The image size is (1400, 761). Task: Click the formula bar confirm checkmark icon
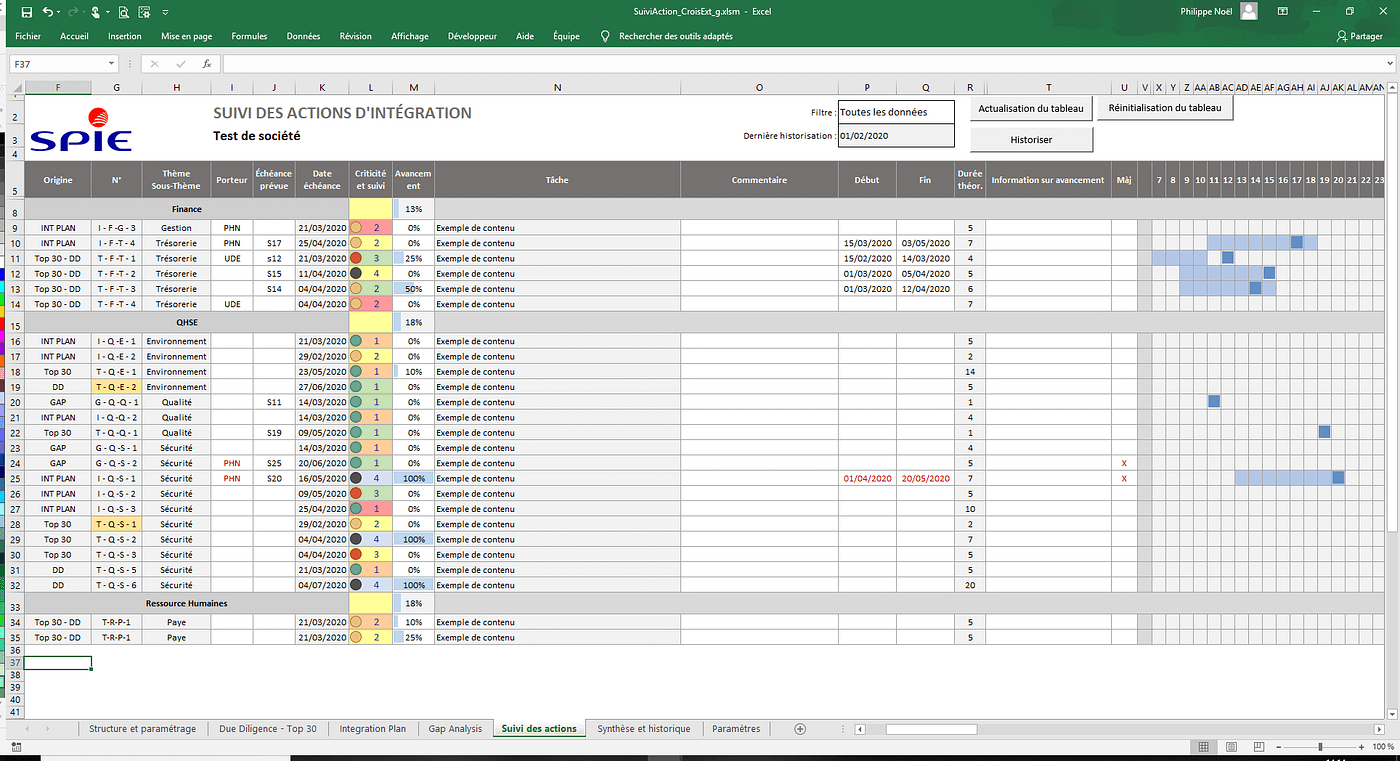[x=180, y=64]
